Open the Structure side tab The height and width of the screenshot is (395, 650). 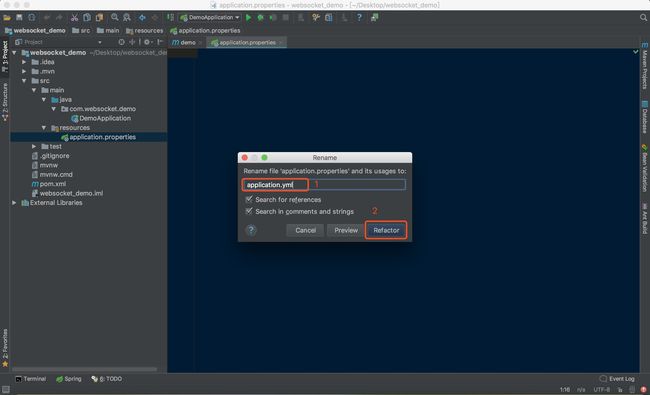point(5,102)
